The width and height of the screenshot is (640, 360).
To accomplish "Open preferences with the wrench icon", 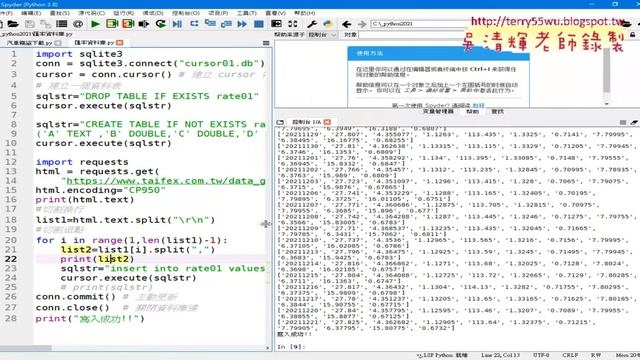I will (312, 24).
